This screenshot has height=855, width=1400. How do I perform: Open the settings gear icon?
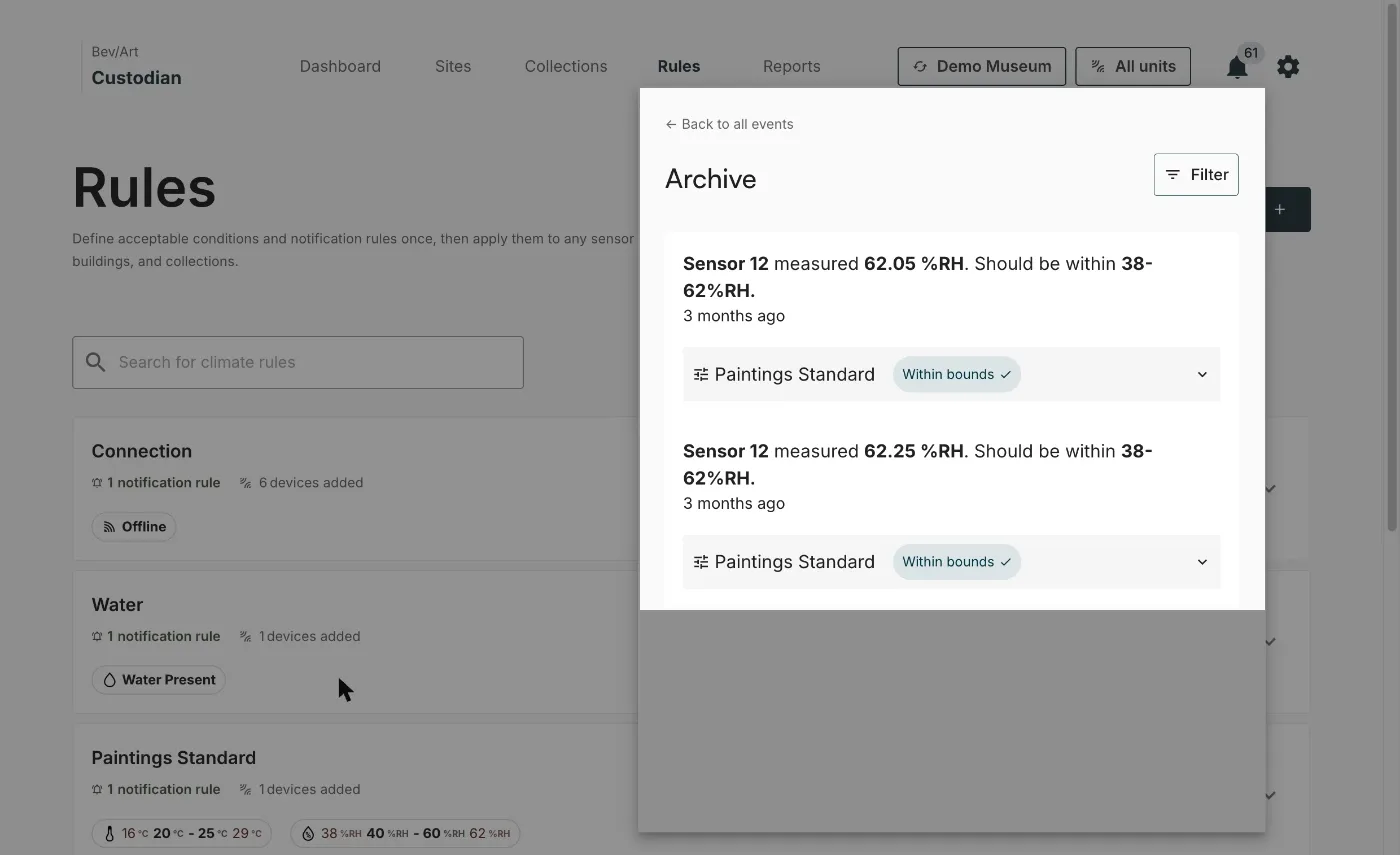point(1288,67)
